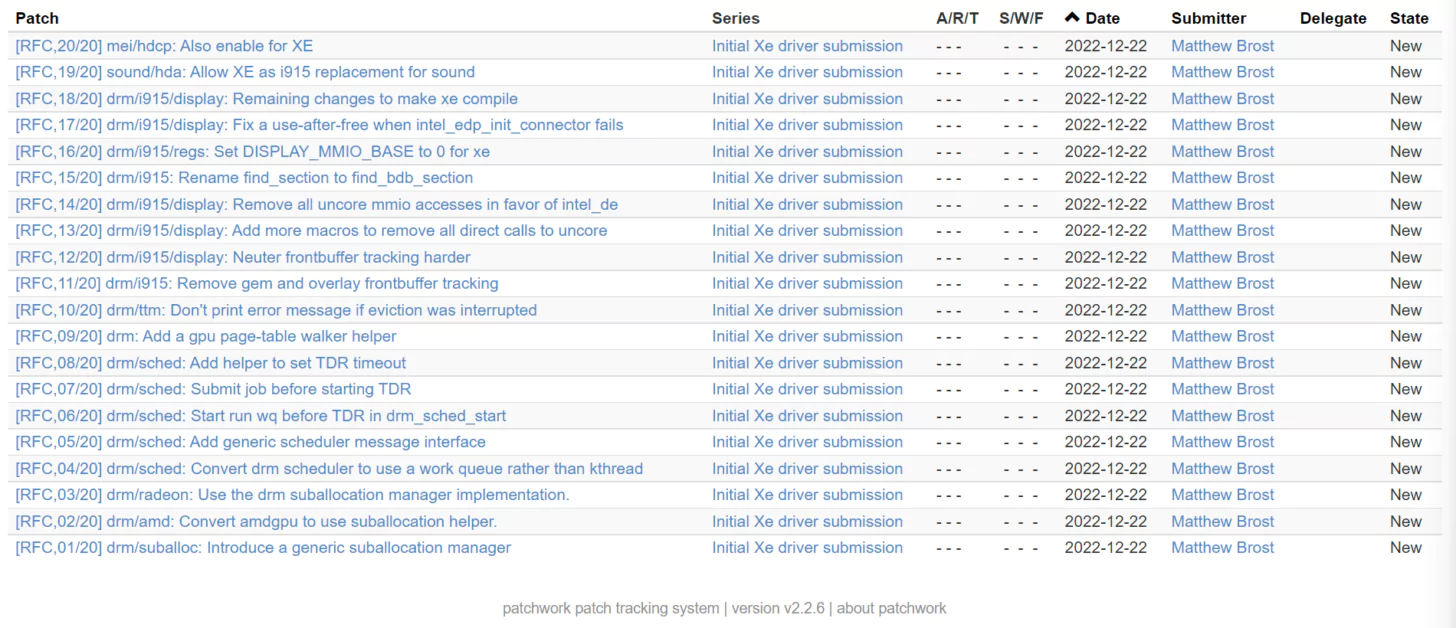Sort by the State column header

coord(1408,17)
